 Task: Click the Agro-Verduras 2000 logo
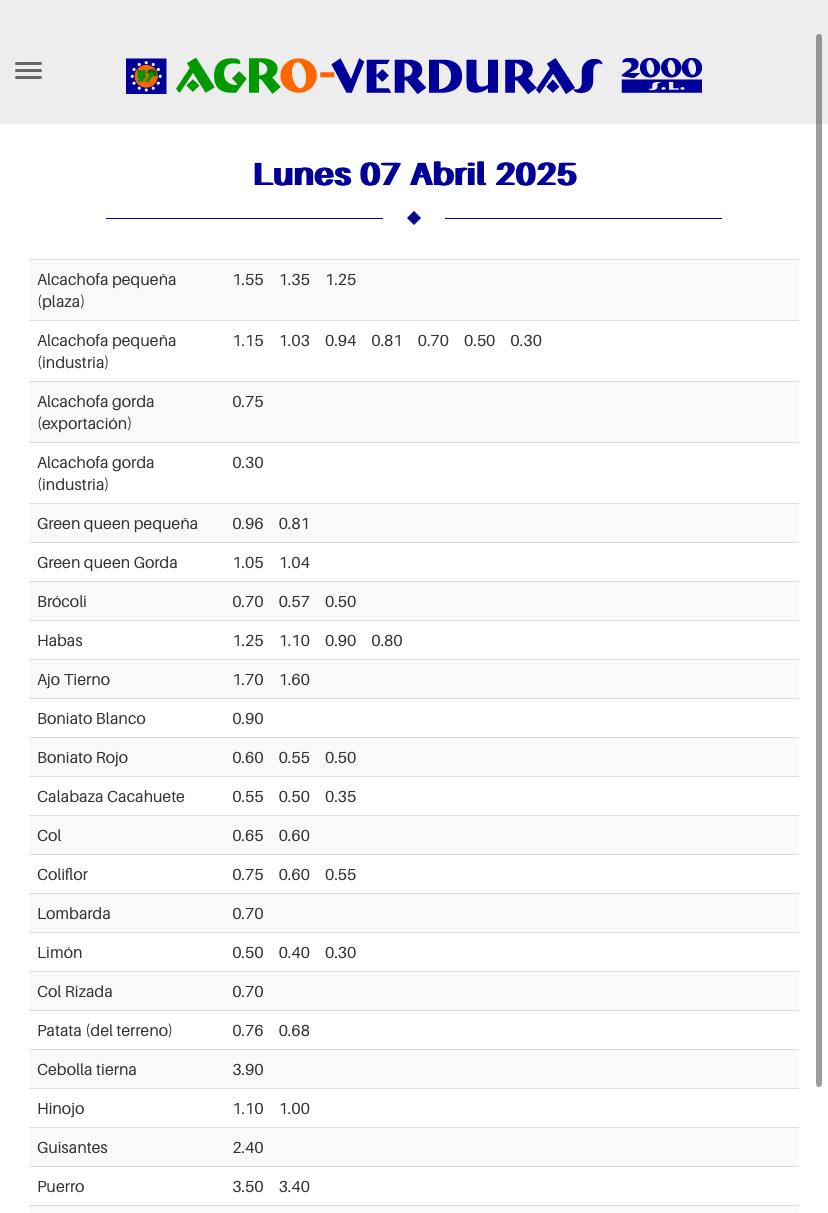(414, 76)
